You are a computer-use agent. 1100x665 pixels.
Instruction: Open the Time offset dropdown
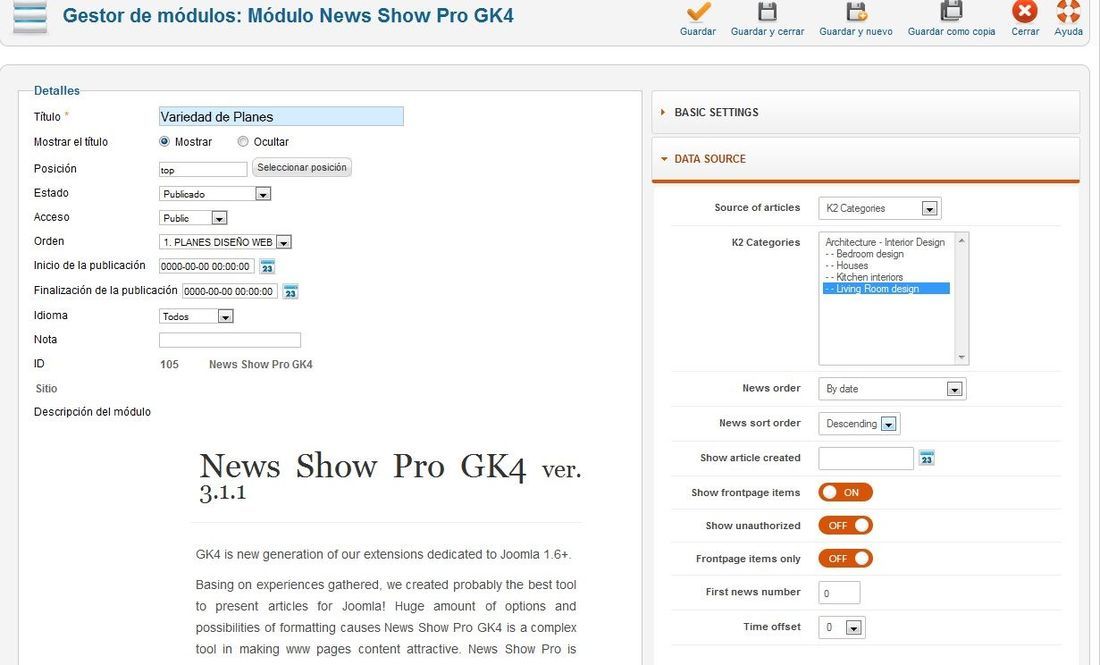click(x=842, y=627)
